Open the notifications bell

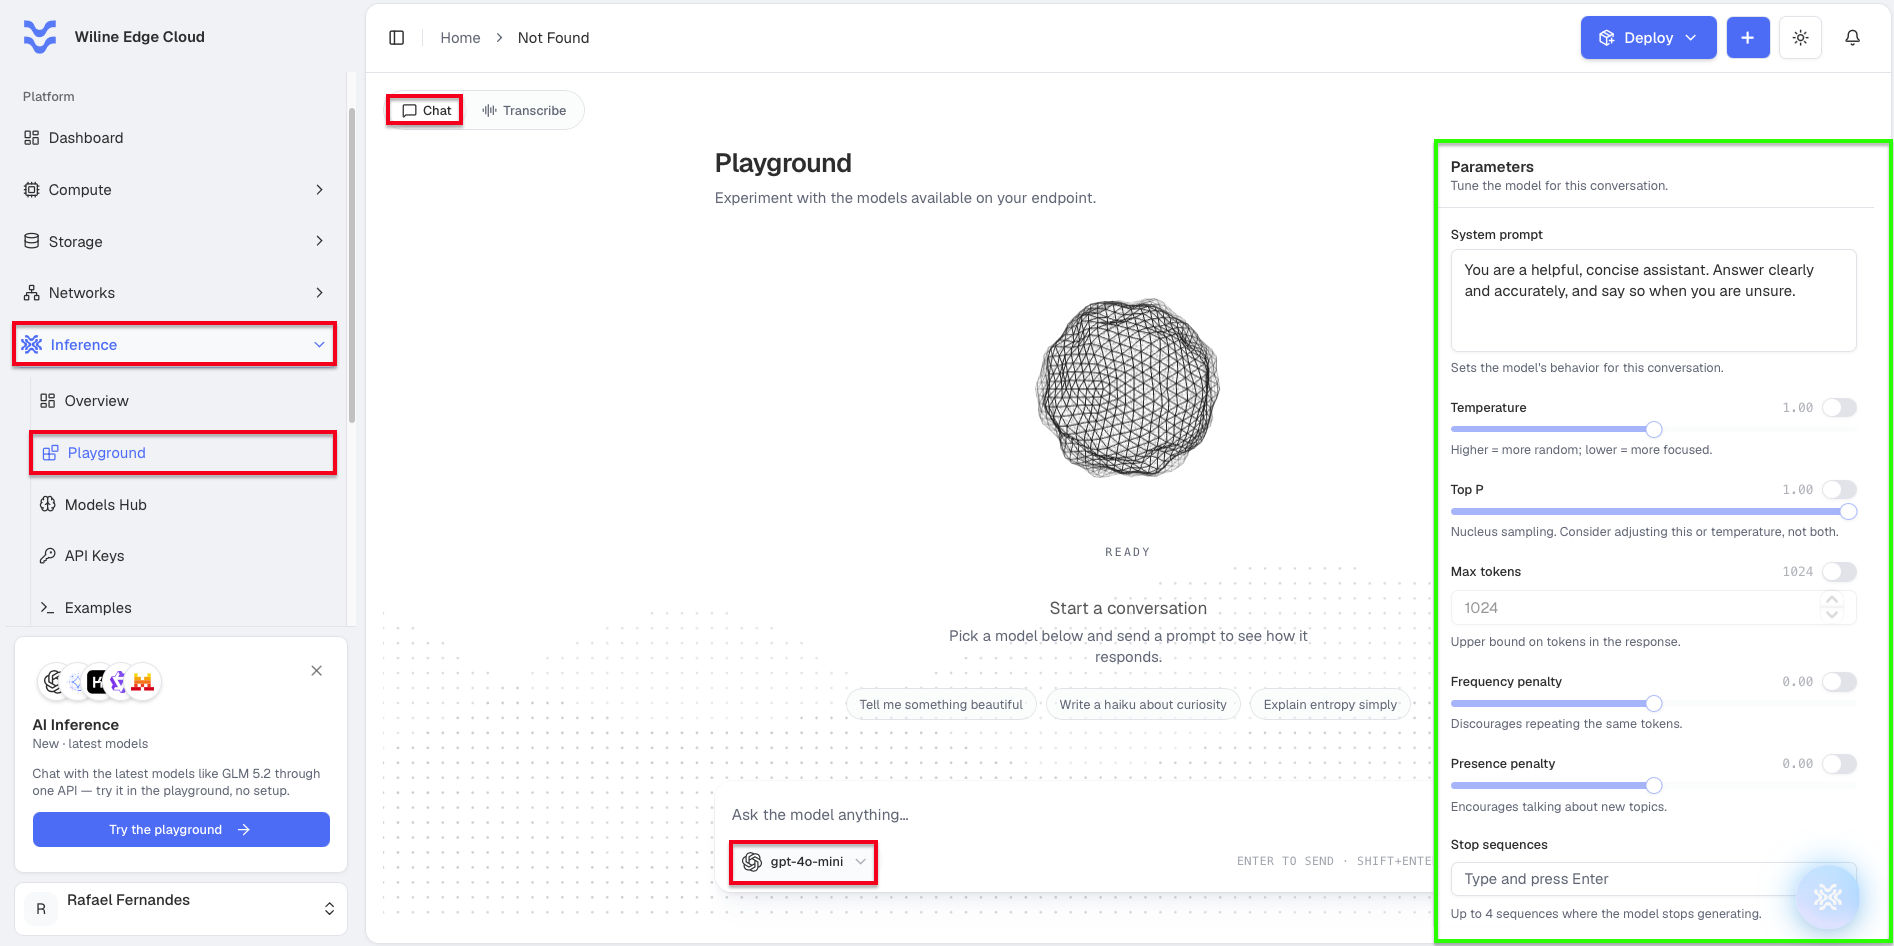(x=1852, y=38)
